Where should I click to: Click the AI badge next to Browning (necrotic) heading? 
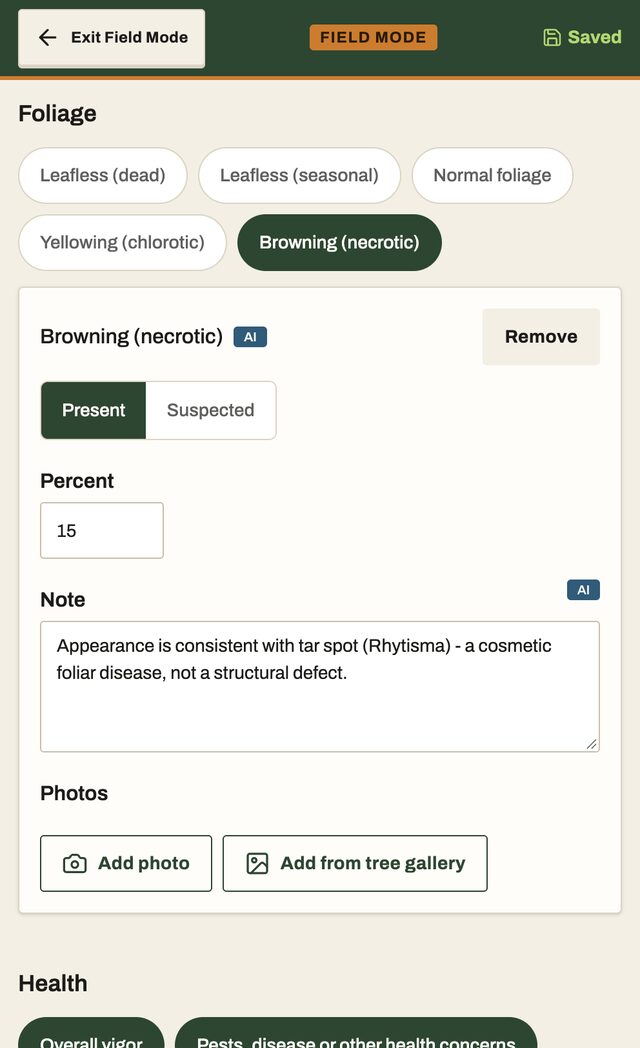[250, 337]
